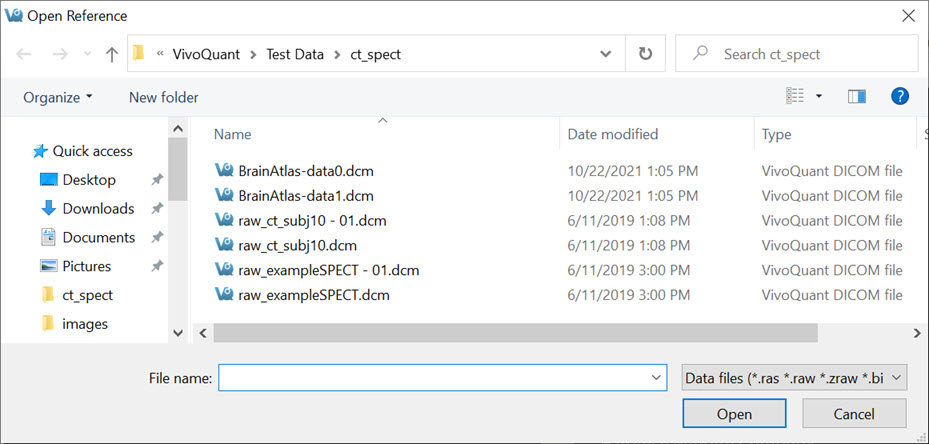Select the BrainAtlas-data0.dcm file icon
Screen dimensions: 929x444
coord(224,170)
